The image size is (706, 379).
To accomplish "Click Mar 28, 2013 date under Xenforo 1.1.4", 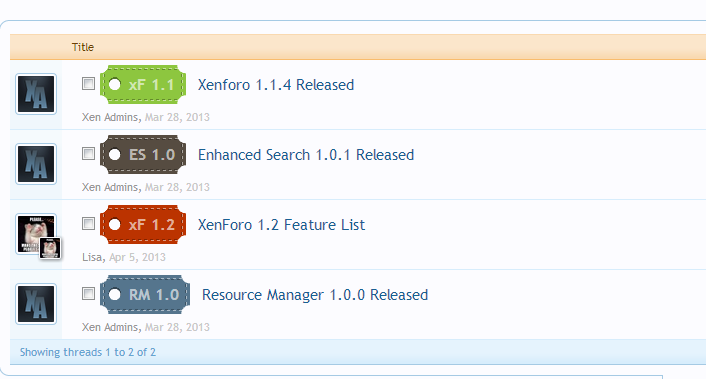I will coord(177,117).
